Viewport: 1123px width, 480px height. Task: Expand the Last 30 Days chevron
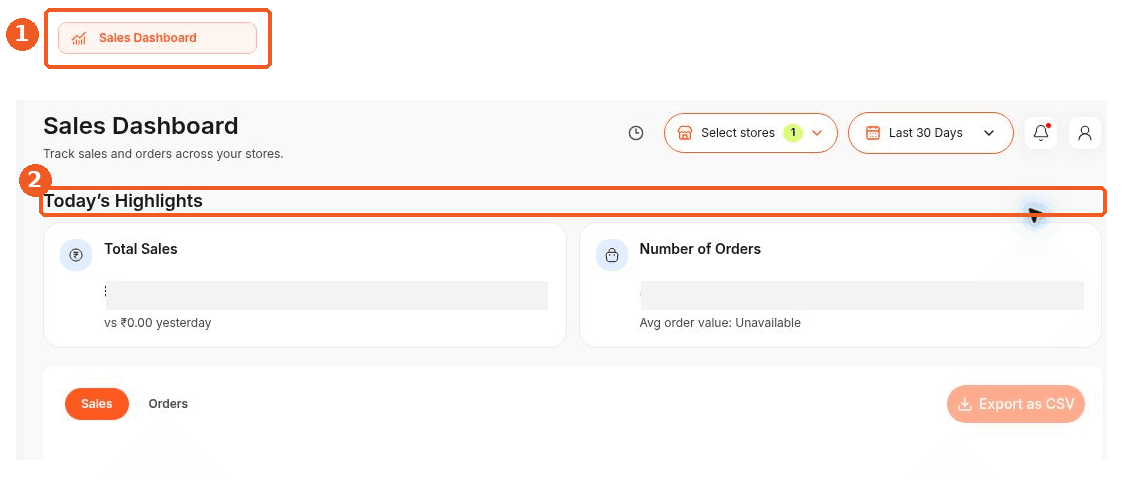(989, 133)
